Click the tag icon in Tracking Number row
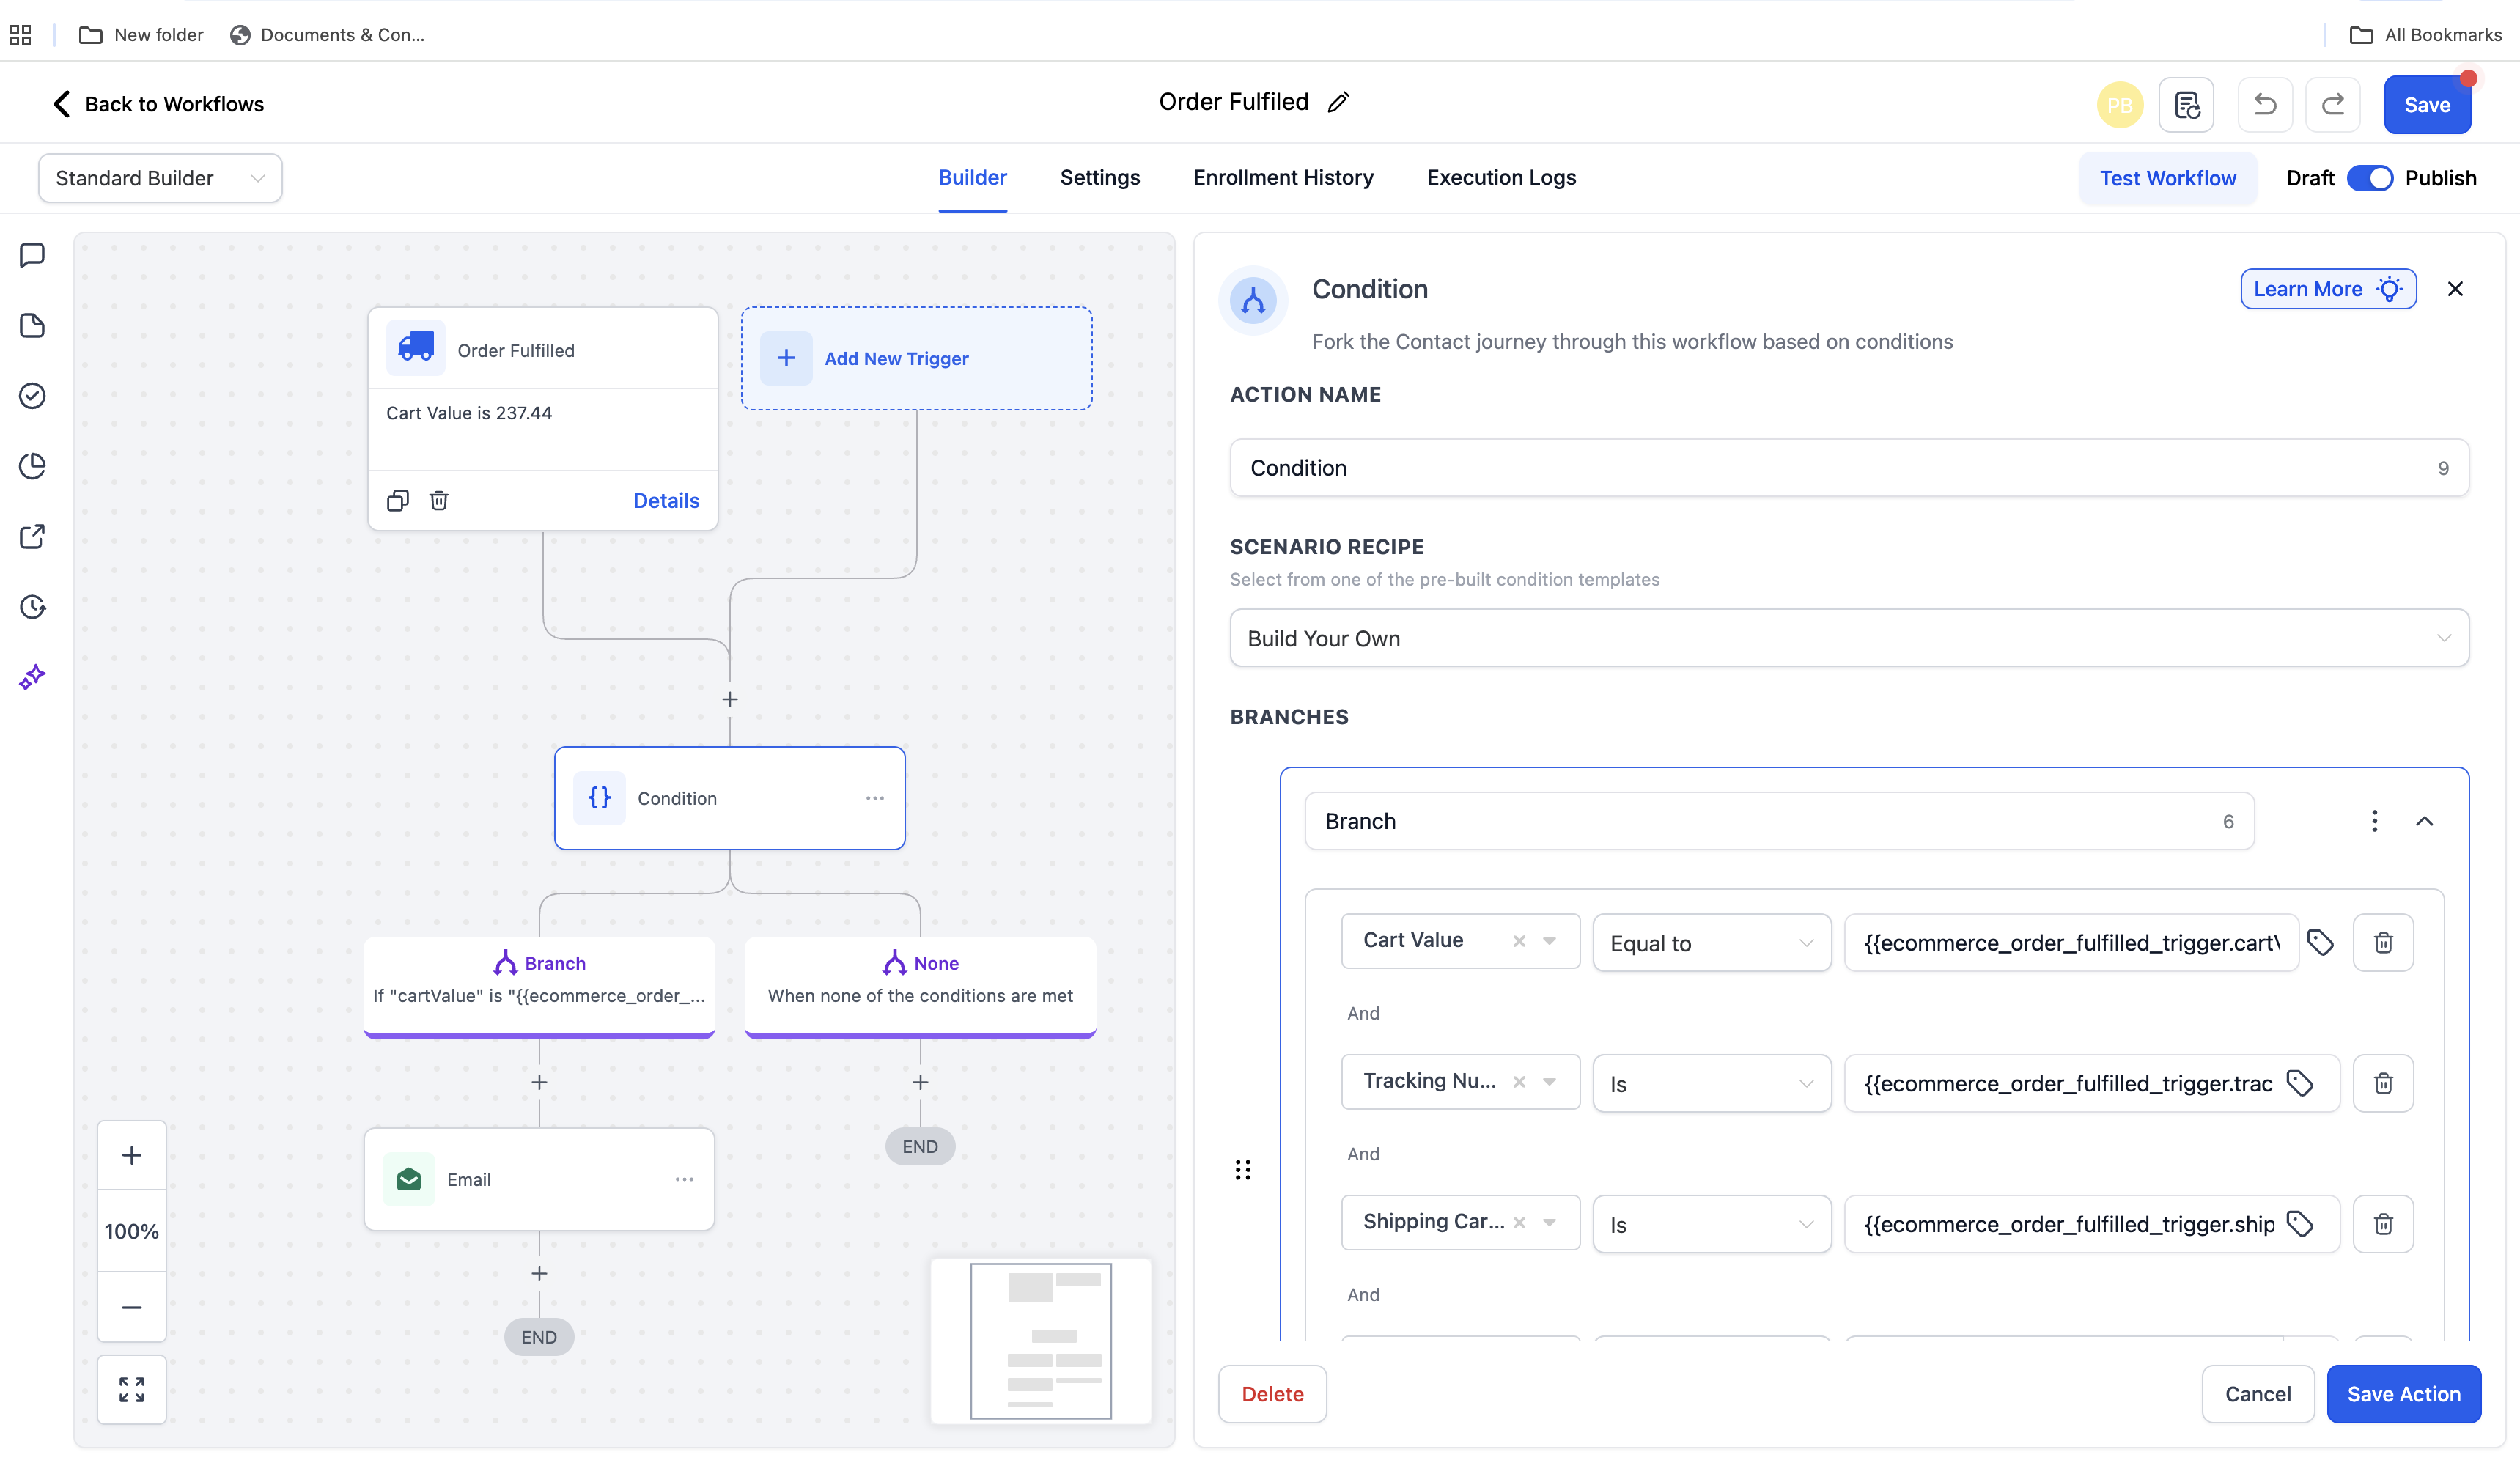This screenshot has height=1463, width=2520. [2300, 1083]
